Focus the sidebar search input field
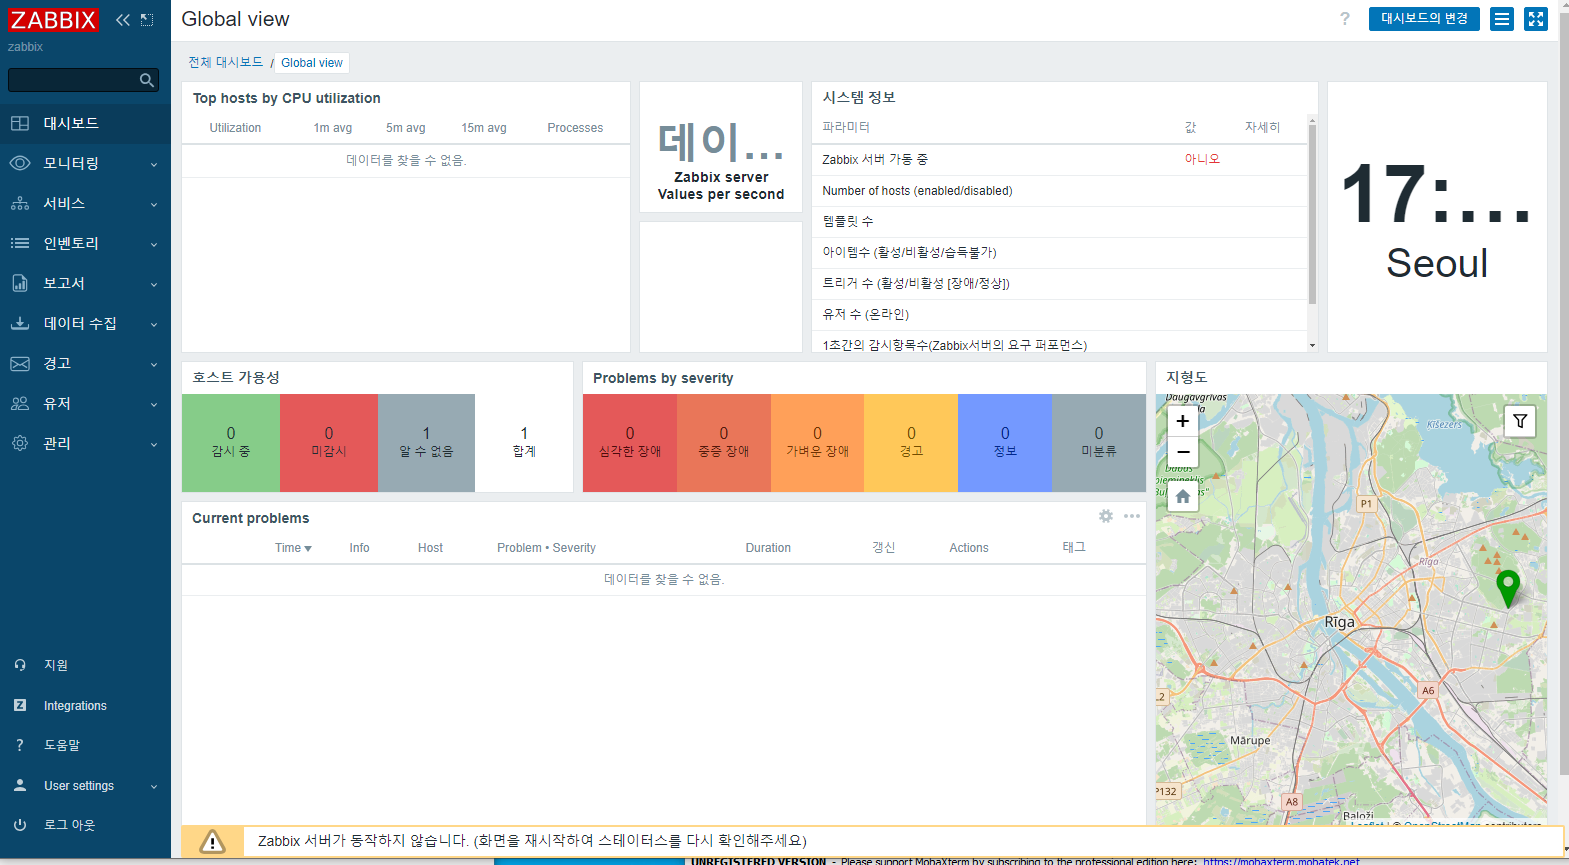This screenshot has height=865, width=1569. tap(72, 80)
